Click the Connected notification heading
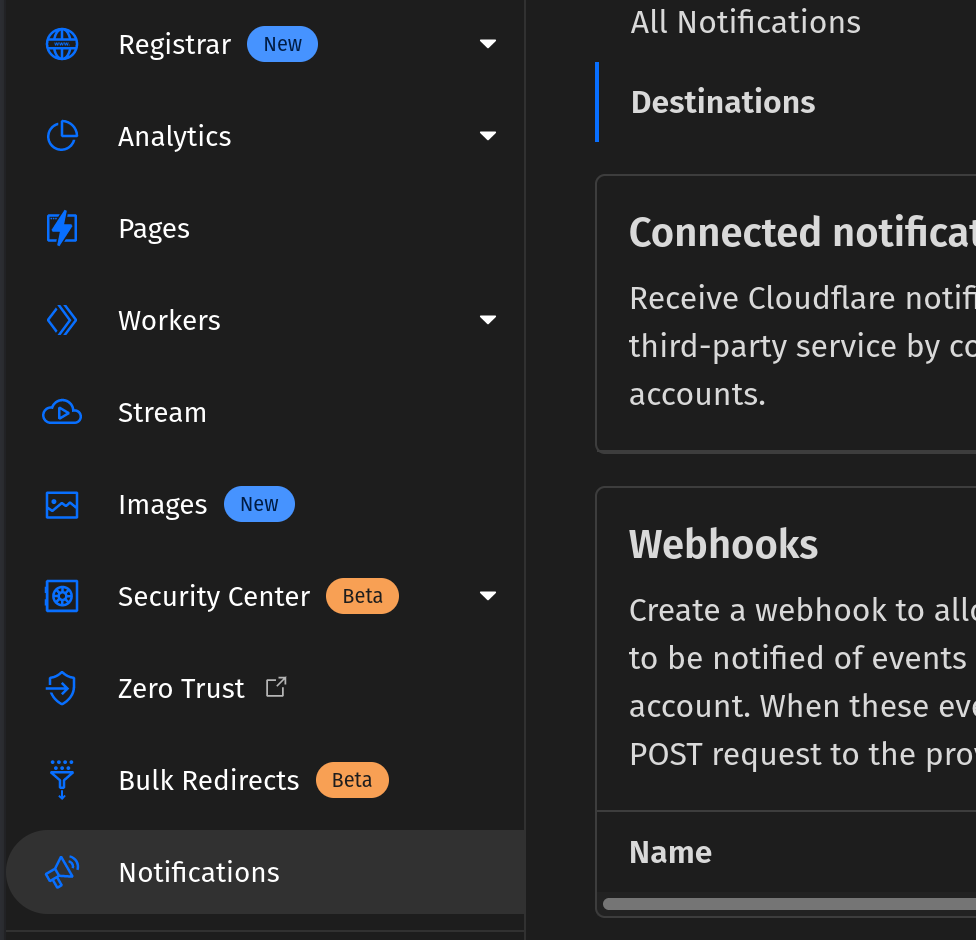This screenshot has height=940, width=976. click(x=802, y=232)
